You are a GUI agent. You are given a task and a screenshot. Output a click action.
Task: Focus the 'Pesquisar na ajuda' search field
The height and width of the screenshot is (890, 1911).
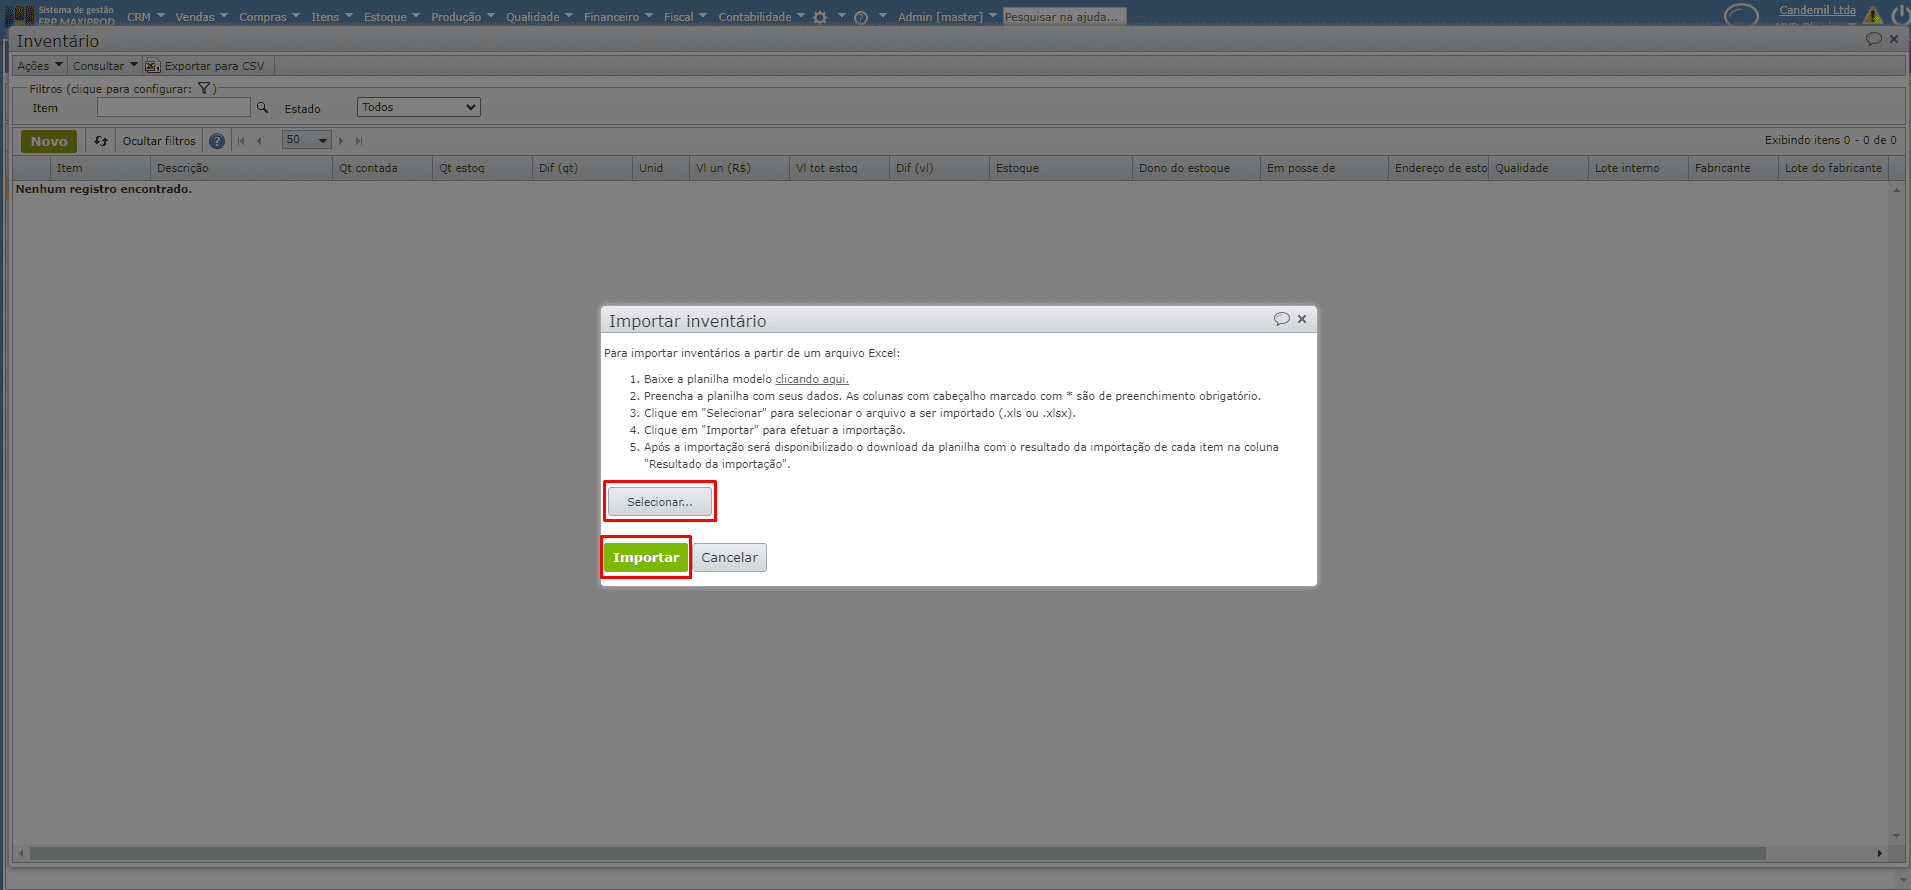1064,17
